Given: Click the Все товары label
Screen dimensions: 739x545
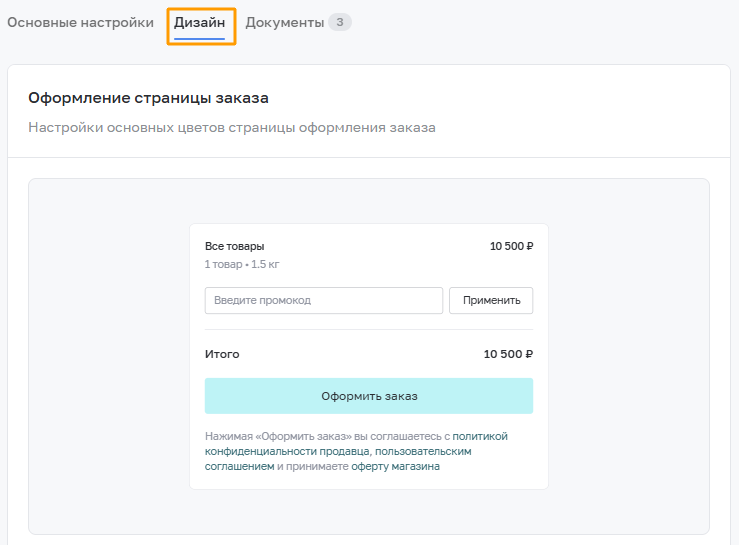Looking at the screenshot, I should (x=234, y=246).
